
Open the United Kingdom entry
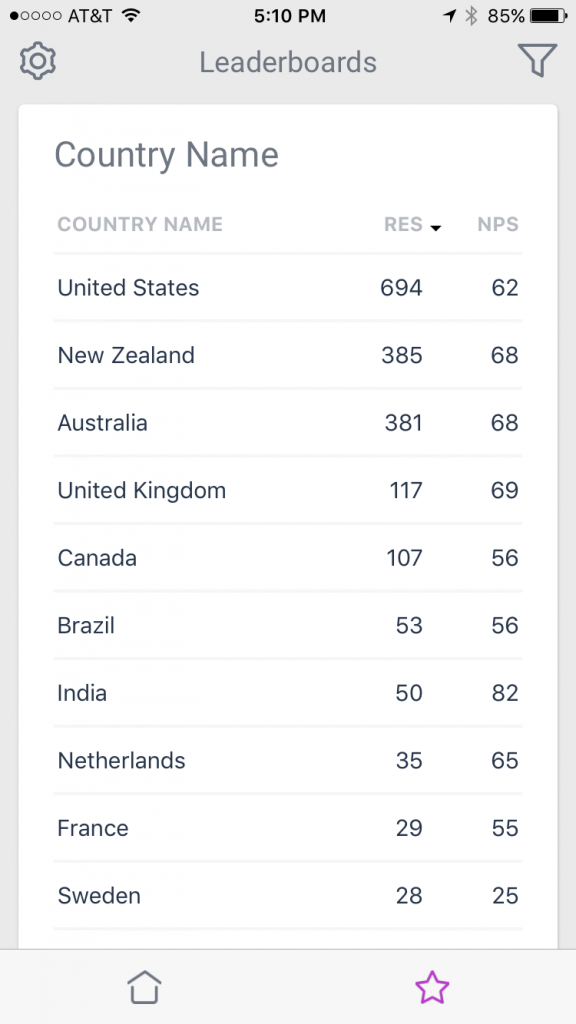pyautogui.click(x=288, y=490)
